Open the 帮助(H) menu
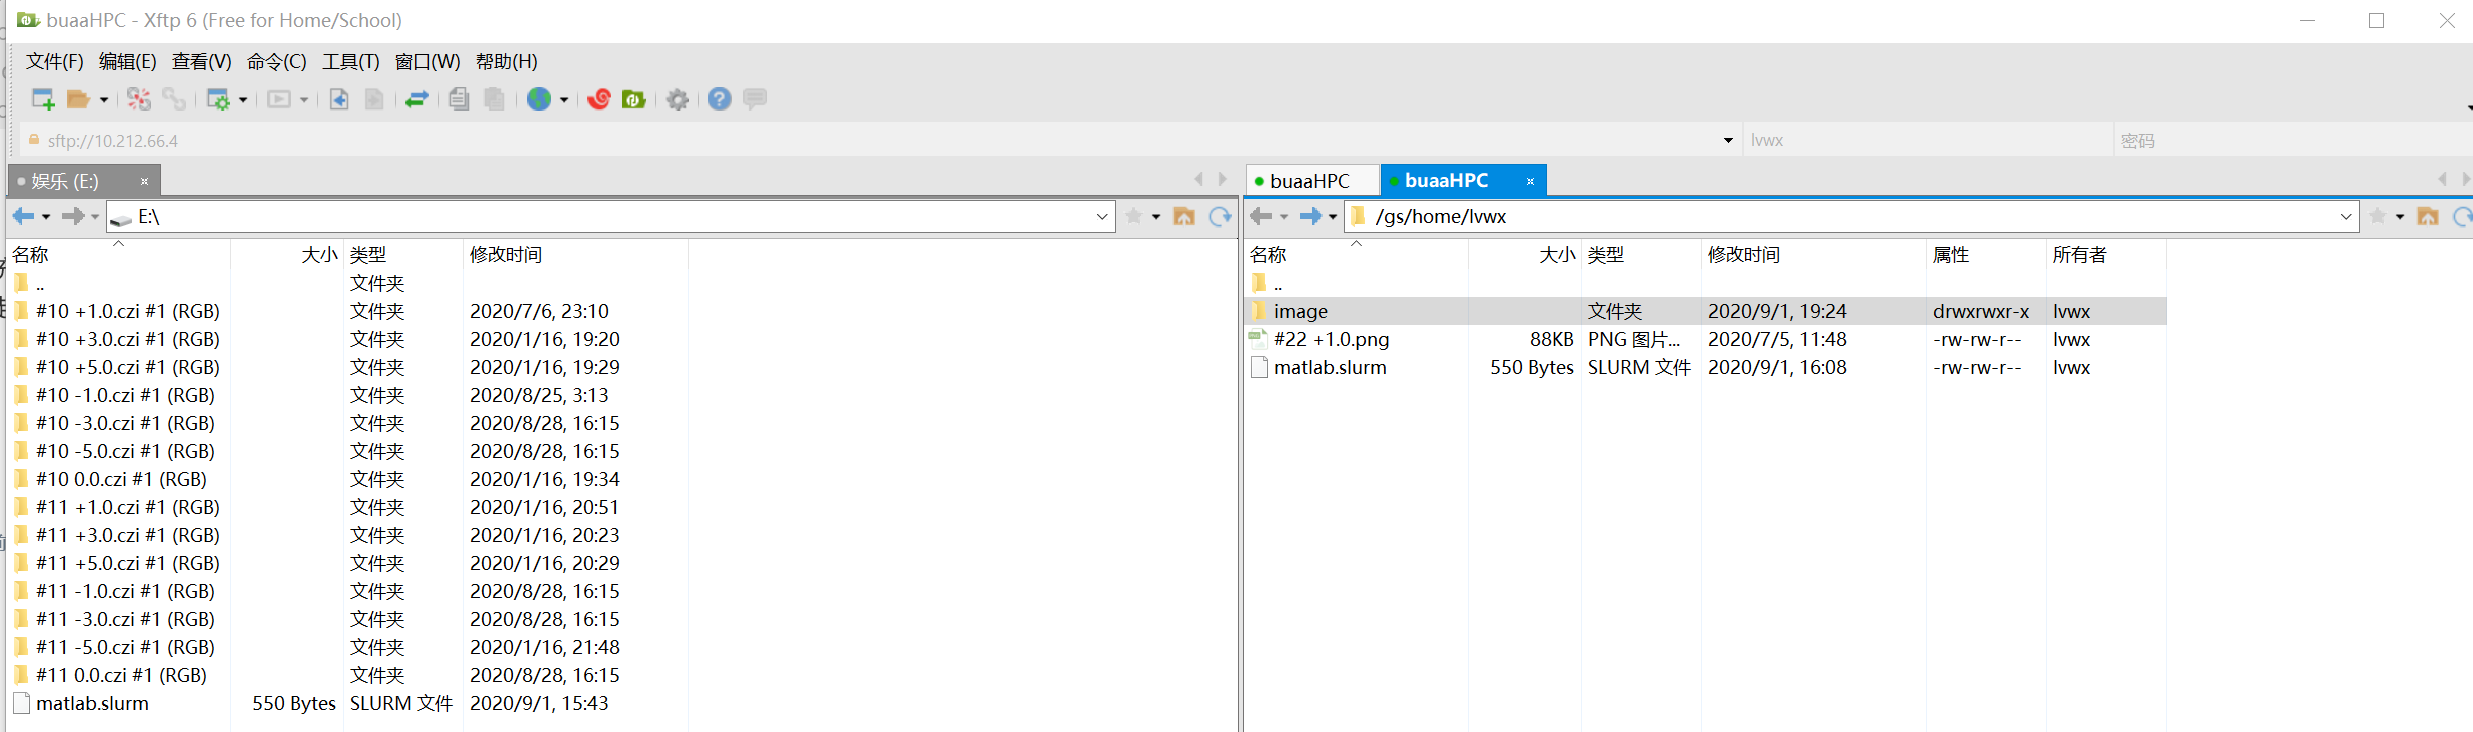Viewport: 2473px width, 732px height. [507, 62]
